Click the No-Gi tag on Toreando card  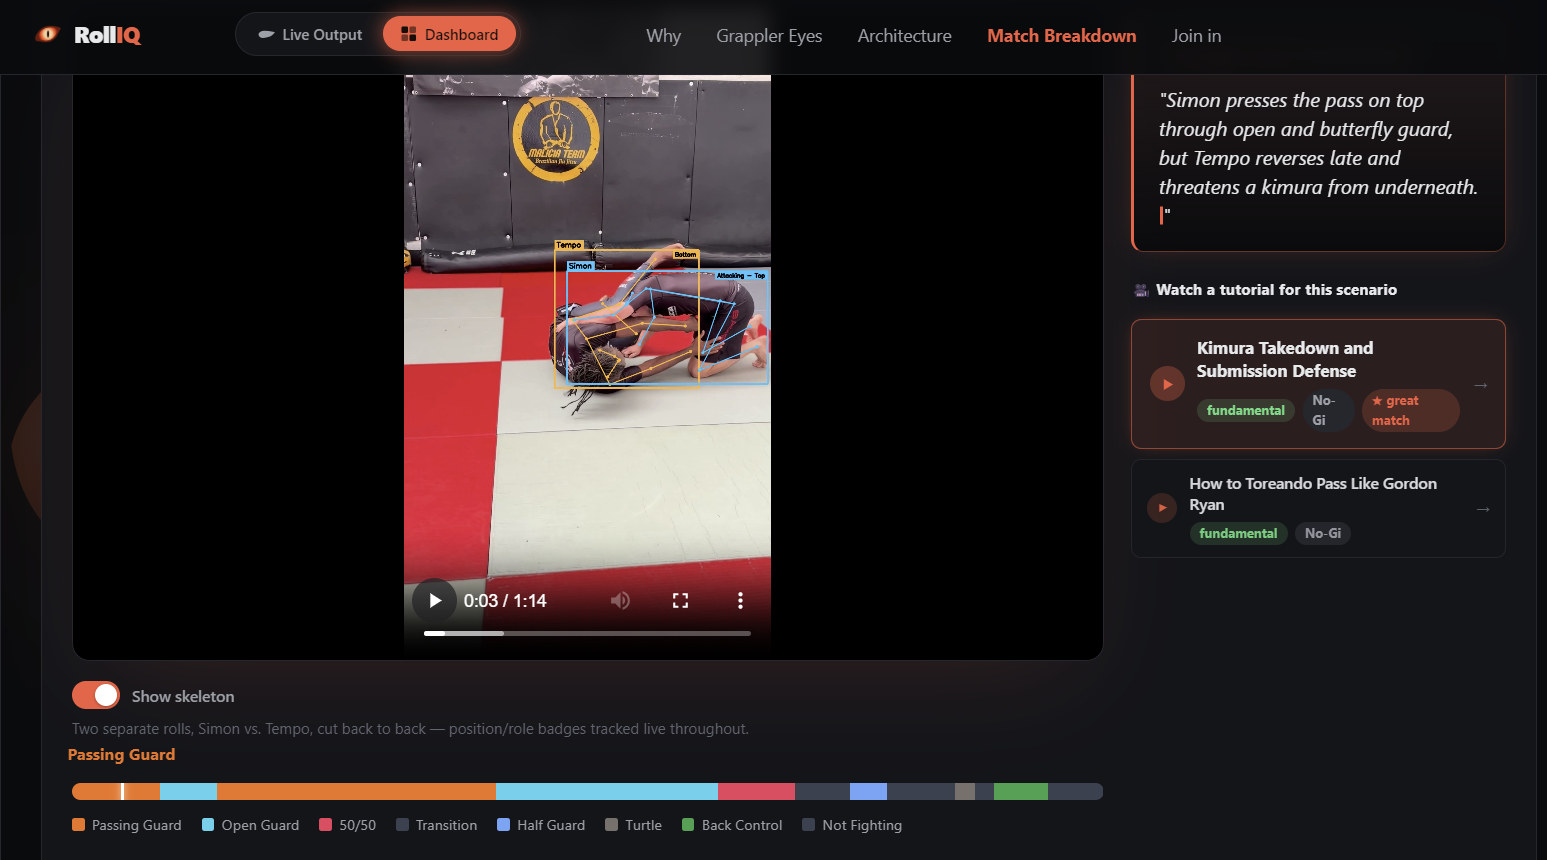(x=1322, y=533)
